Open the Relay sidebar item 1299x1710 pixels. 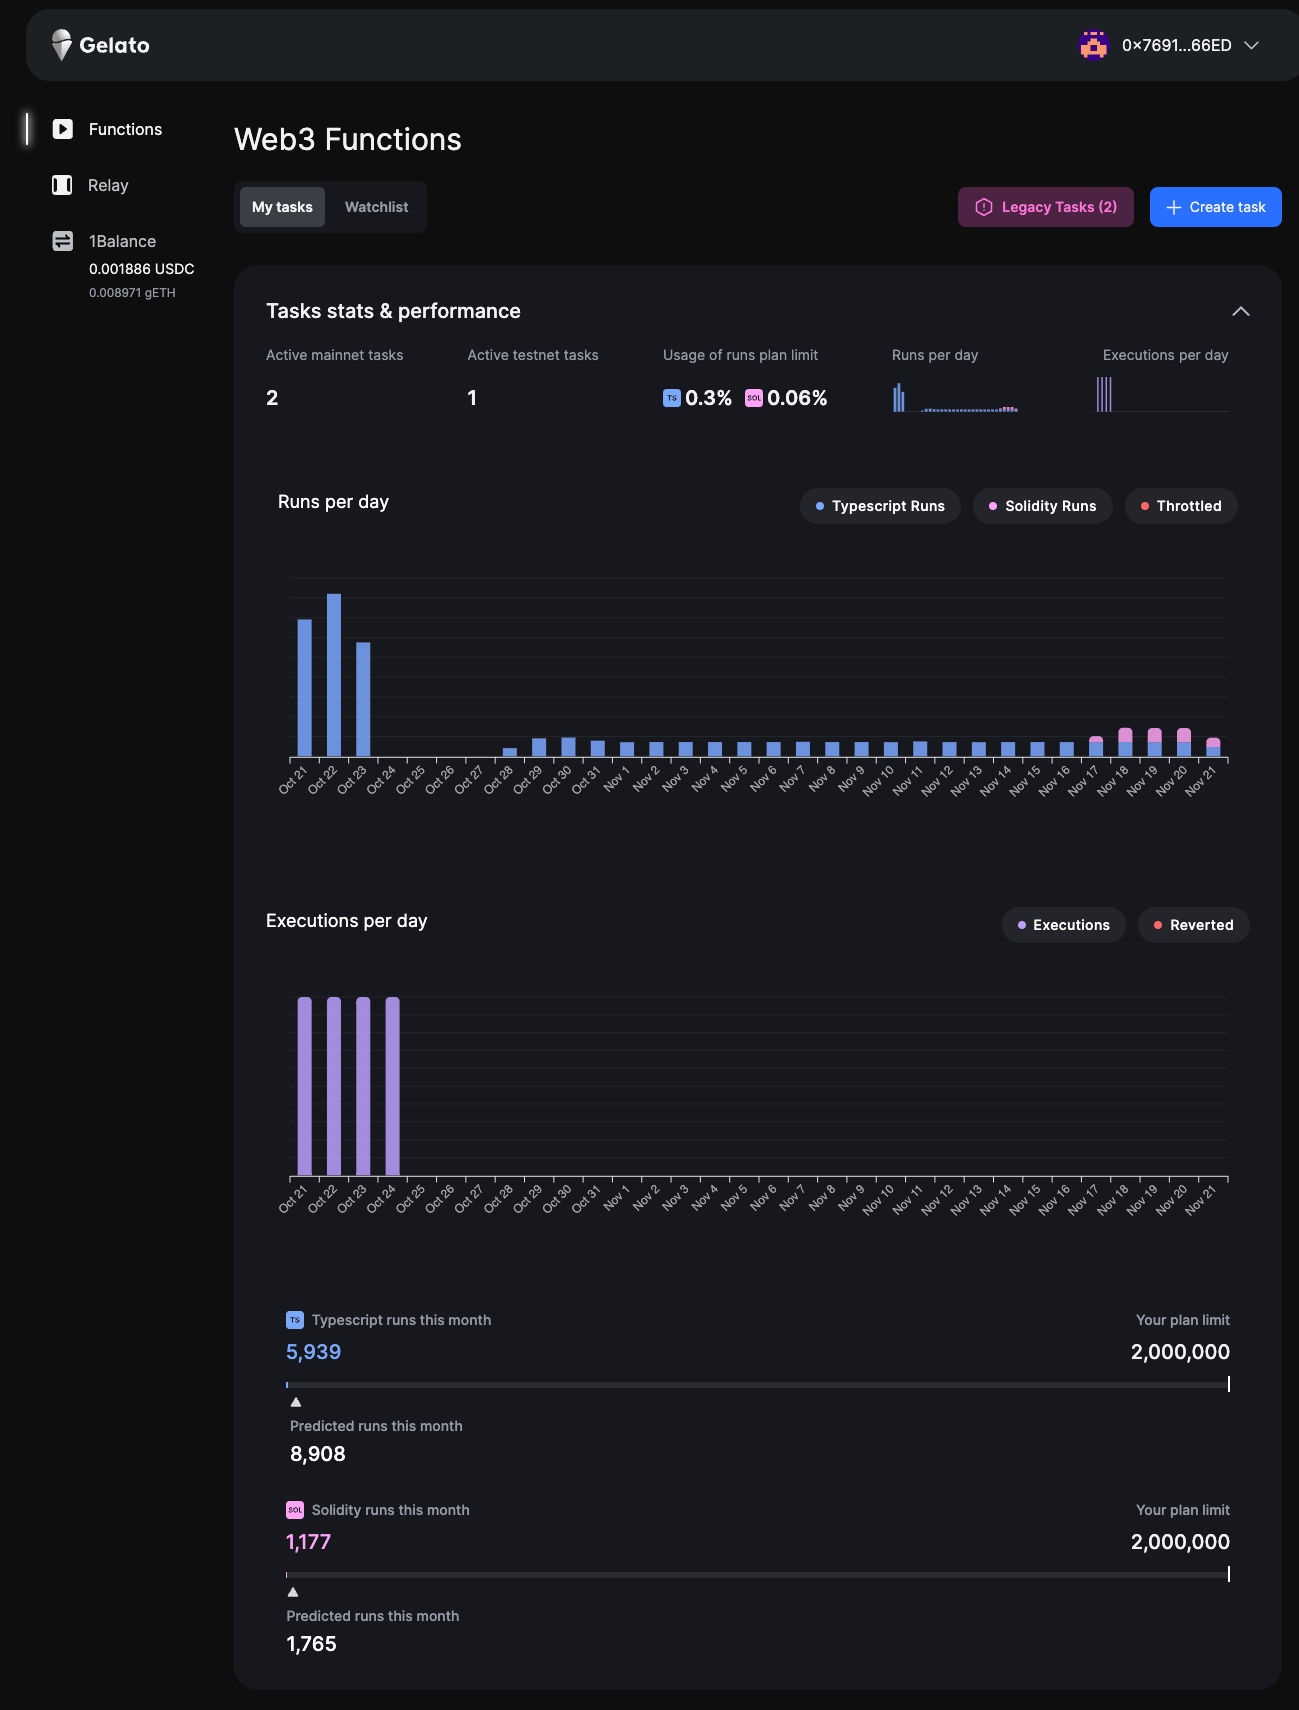(110, 185)
